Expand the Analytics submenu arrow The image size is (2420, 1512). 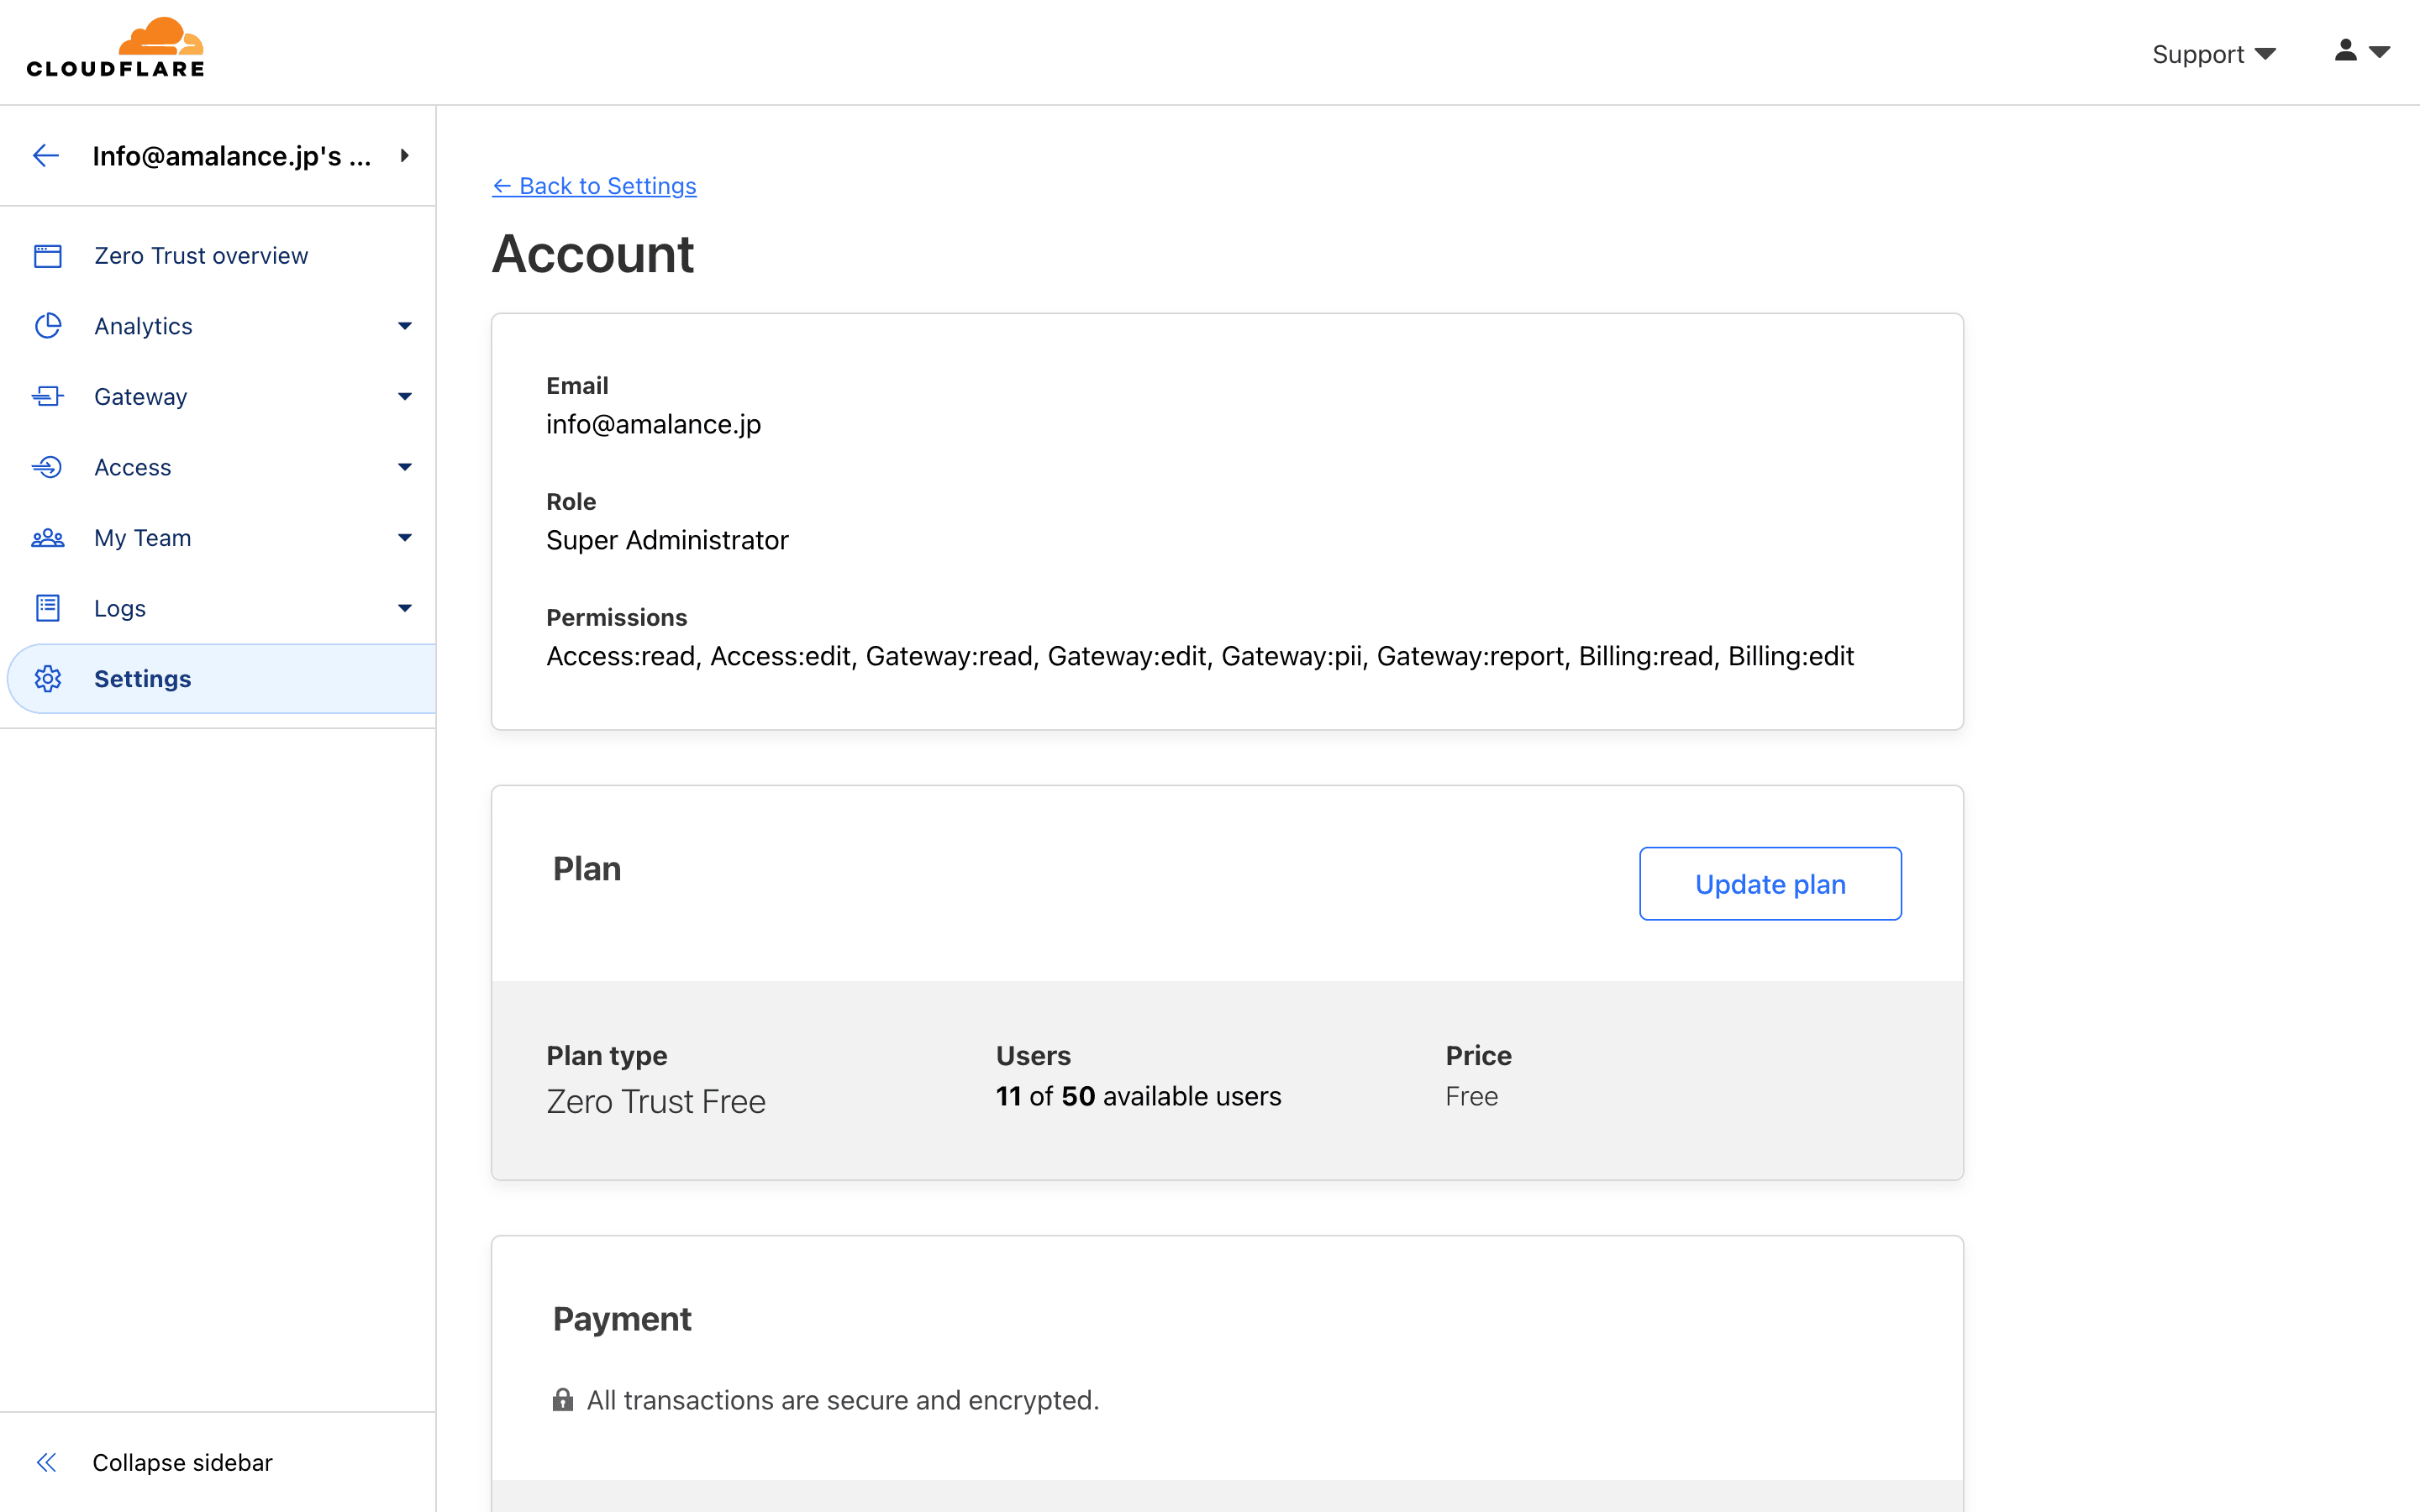[404, 326]
